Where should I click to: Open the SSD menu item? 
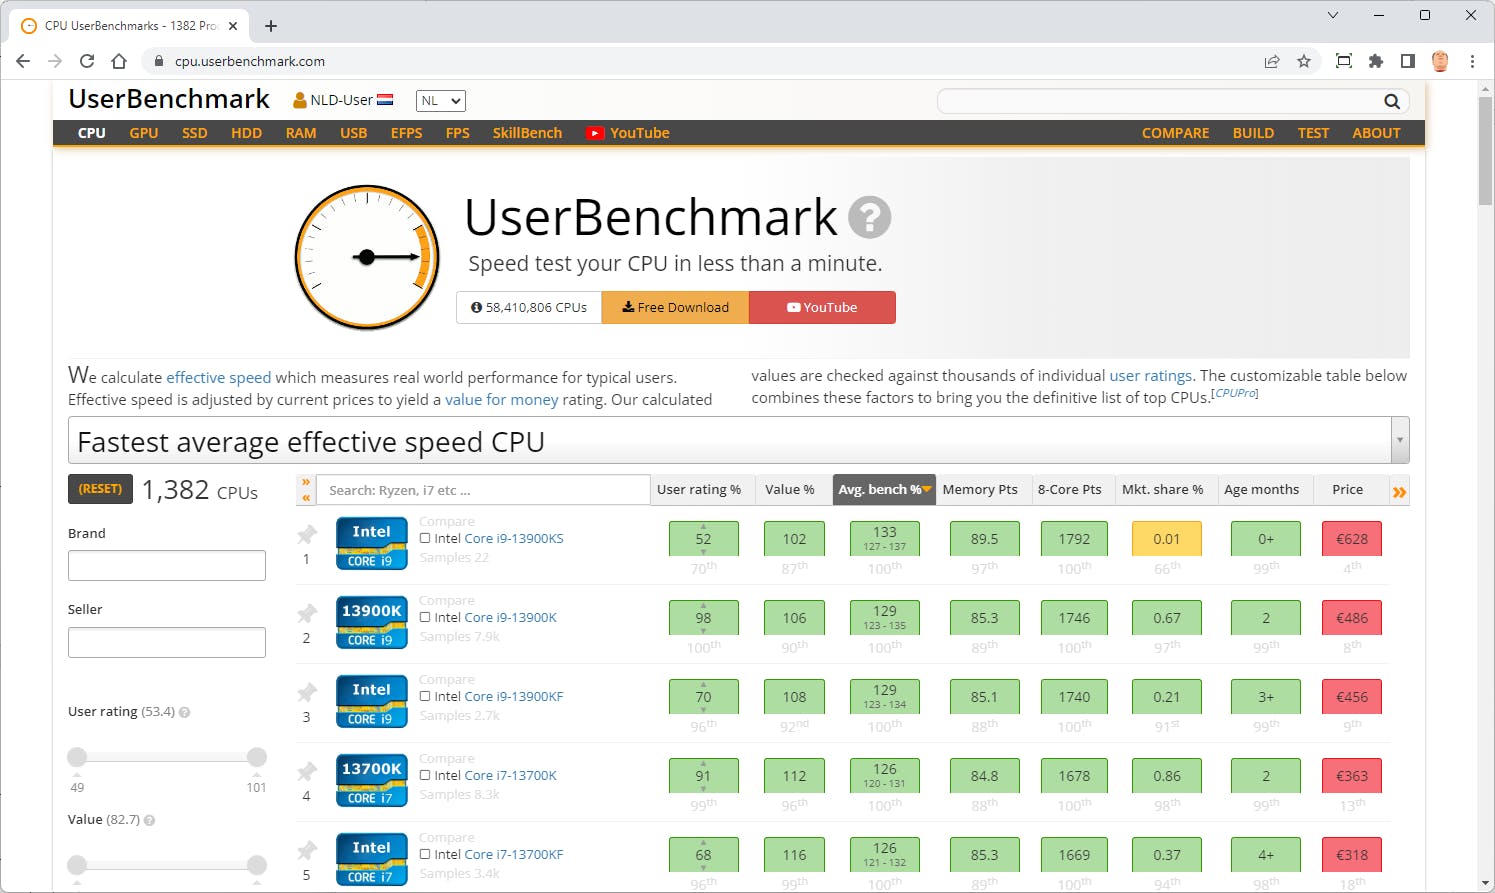(195, 133)
